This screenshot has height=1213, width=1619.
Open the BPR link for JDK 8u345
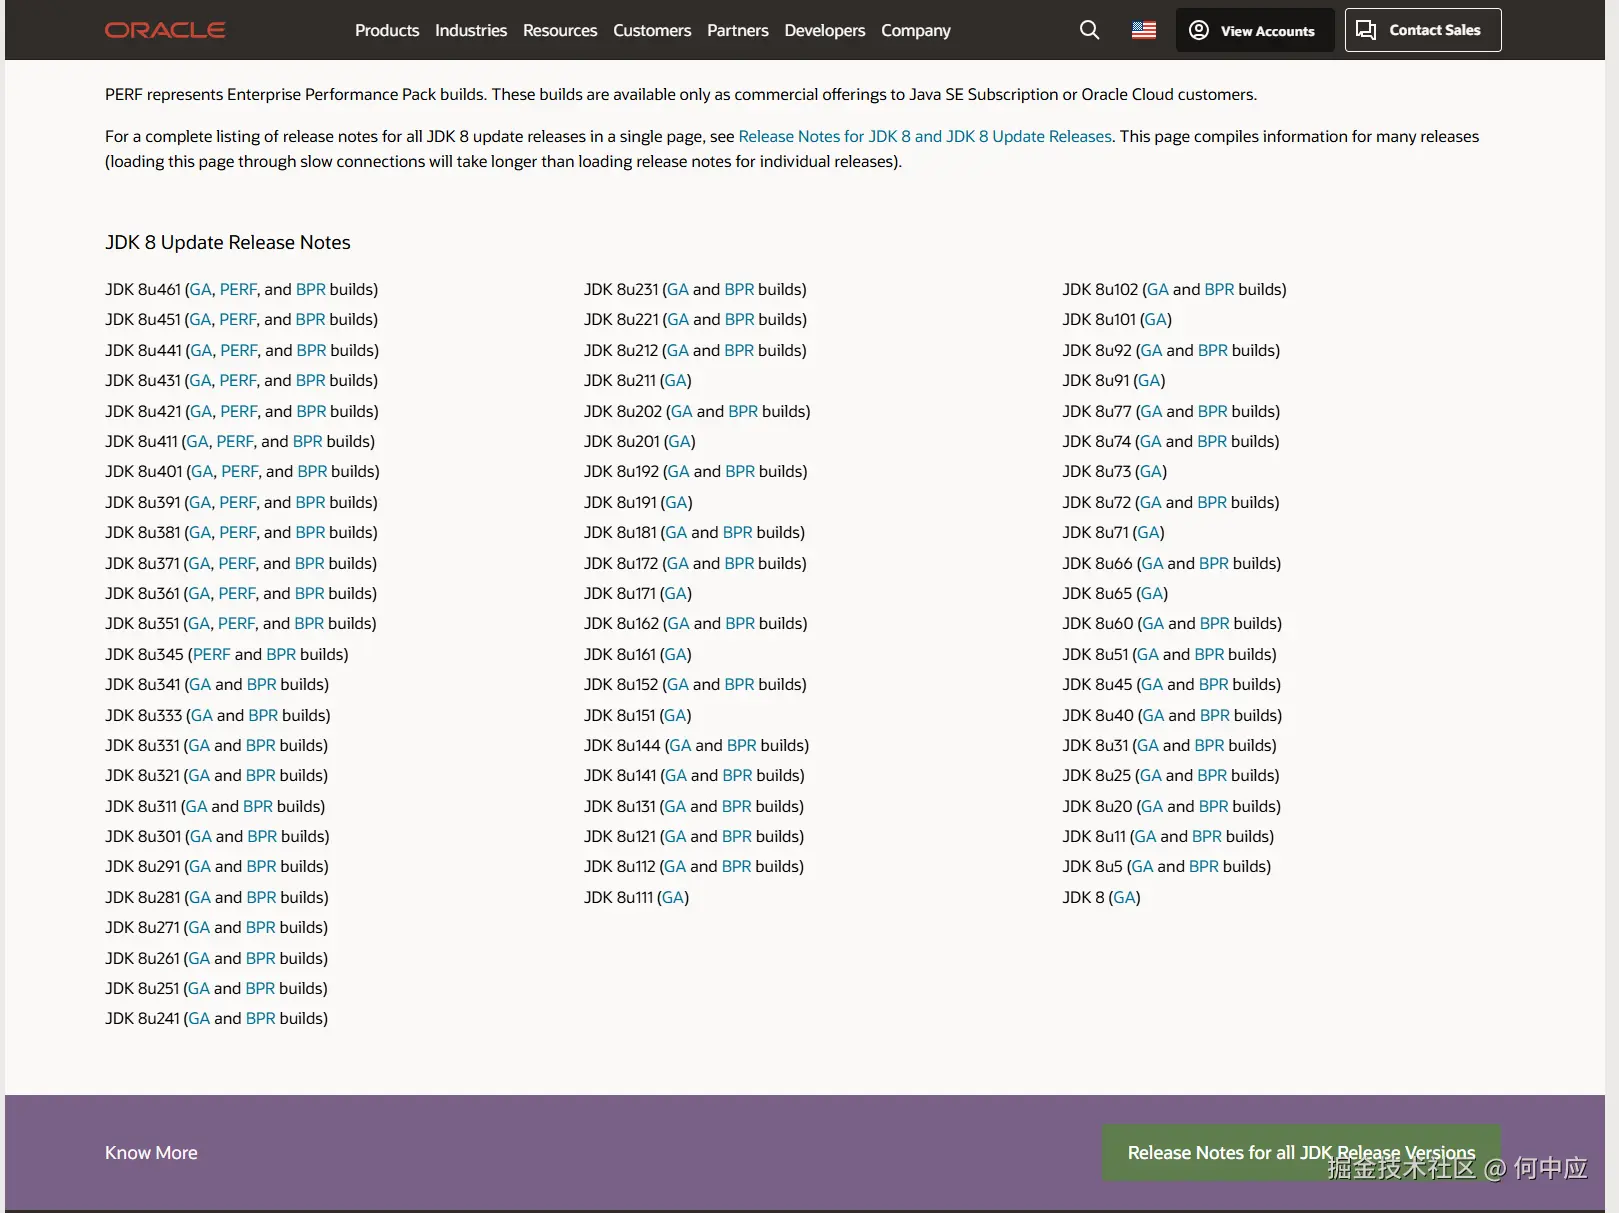[281, 654]
